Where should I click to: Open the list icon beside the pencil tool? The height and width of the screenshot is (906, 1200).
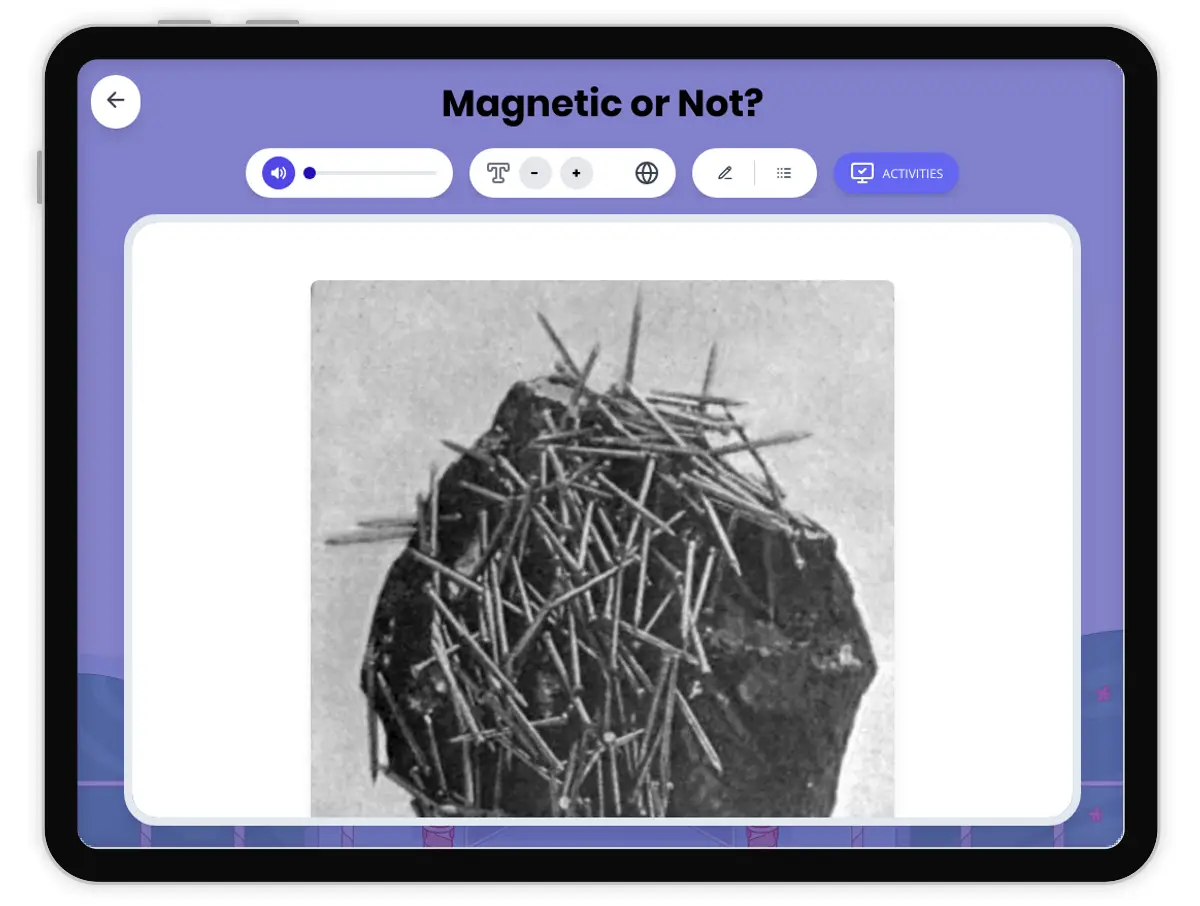(784, 173)
